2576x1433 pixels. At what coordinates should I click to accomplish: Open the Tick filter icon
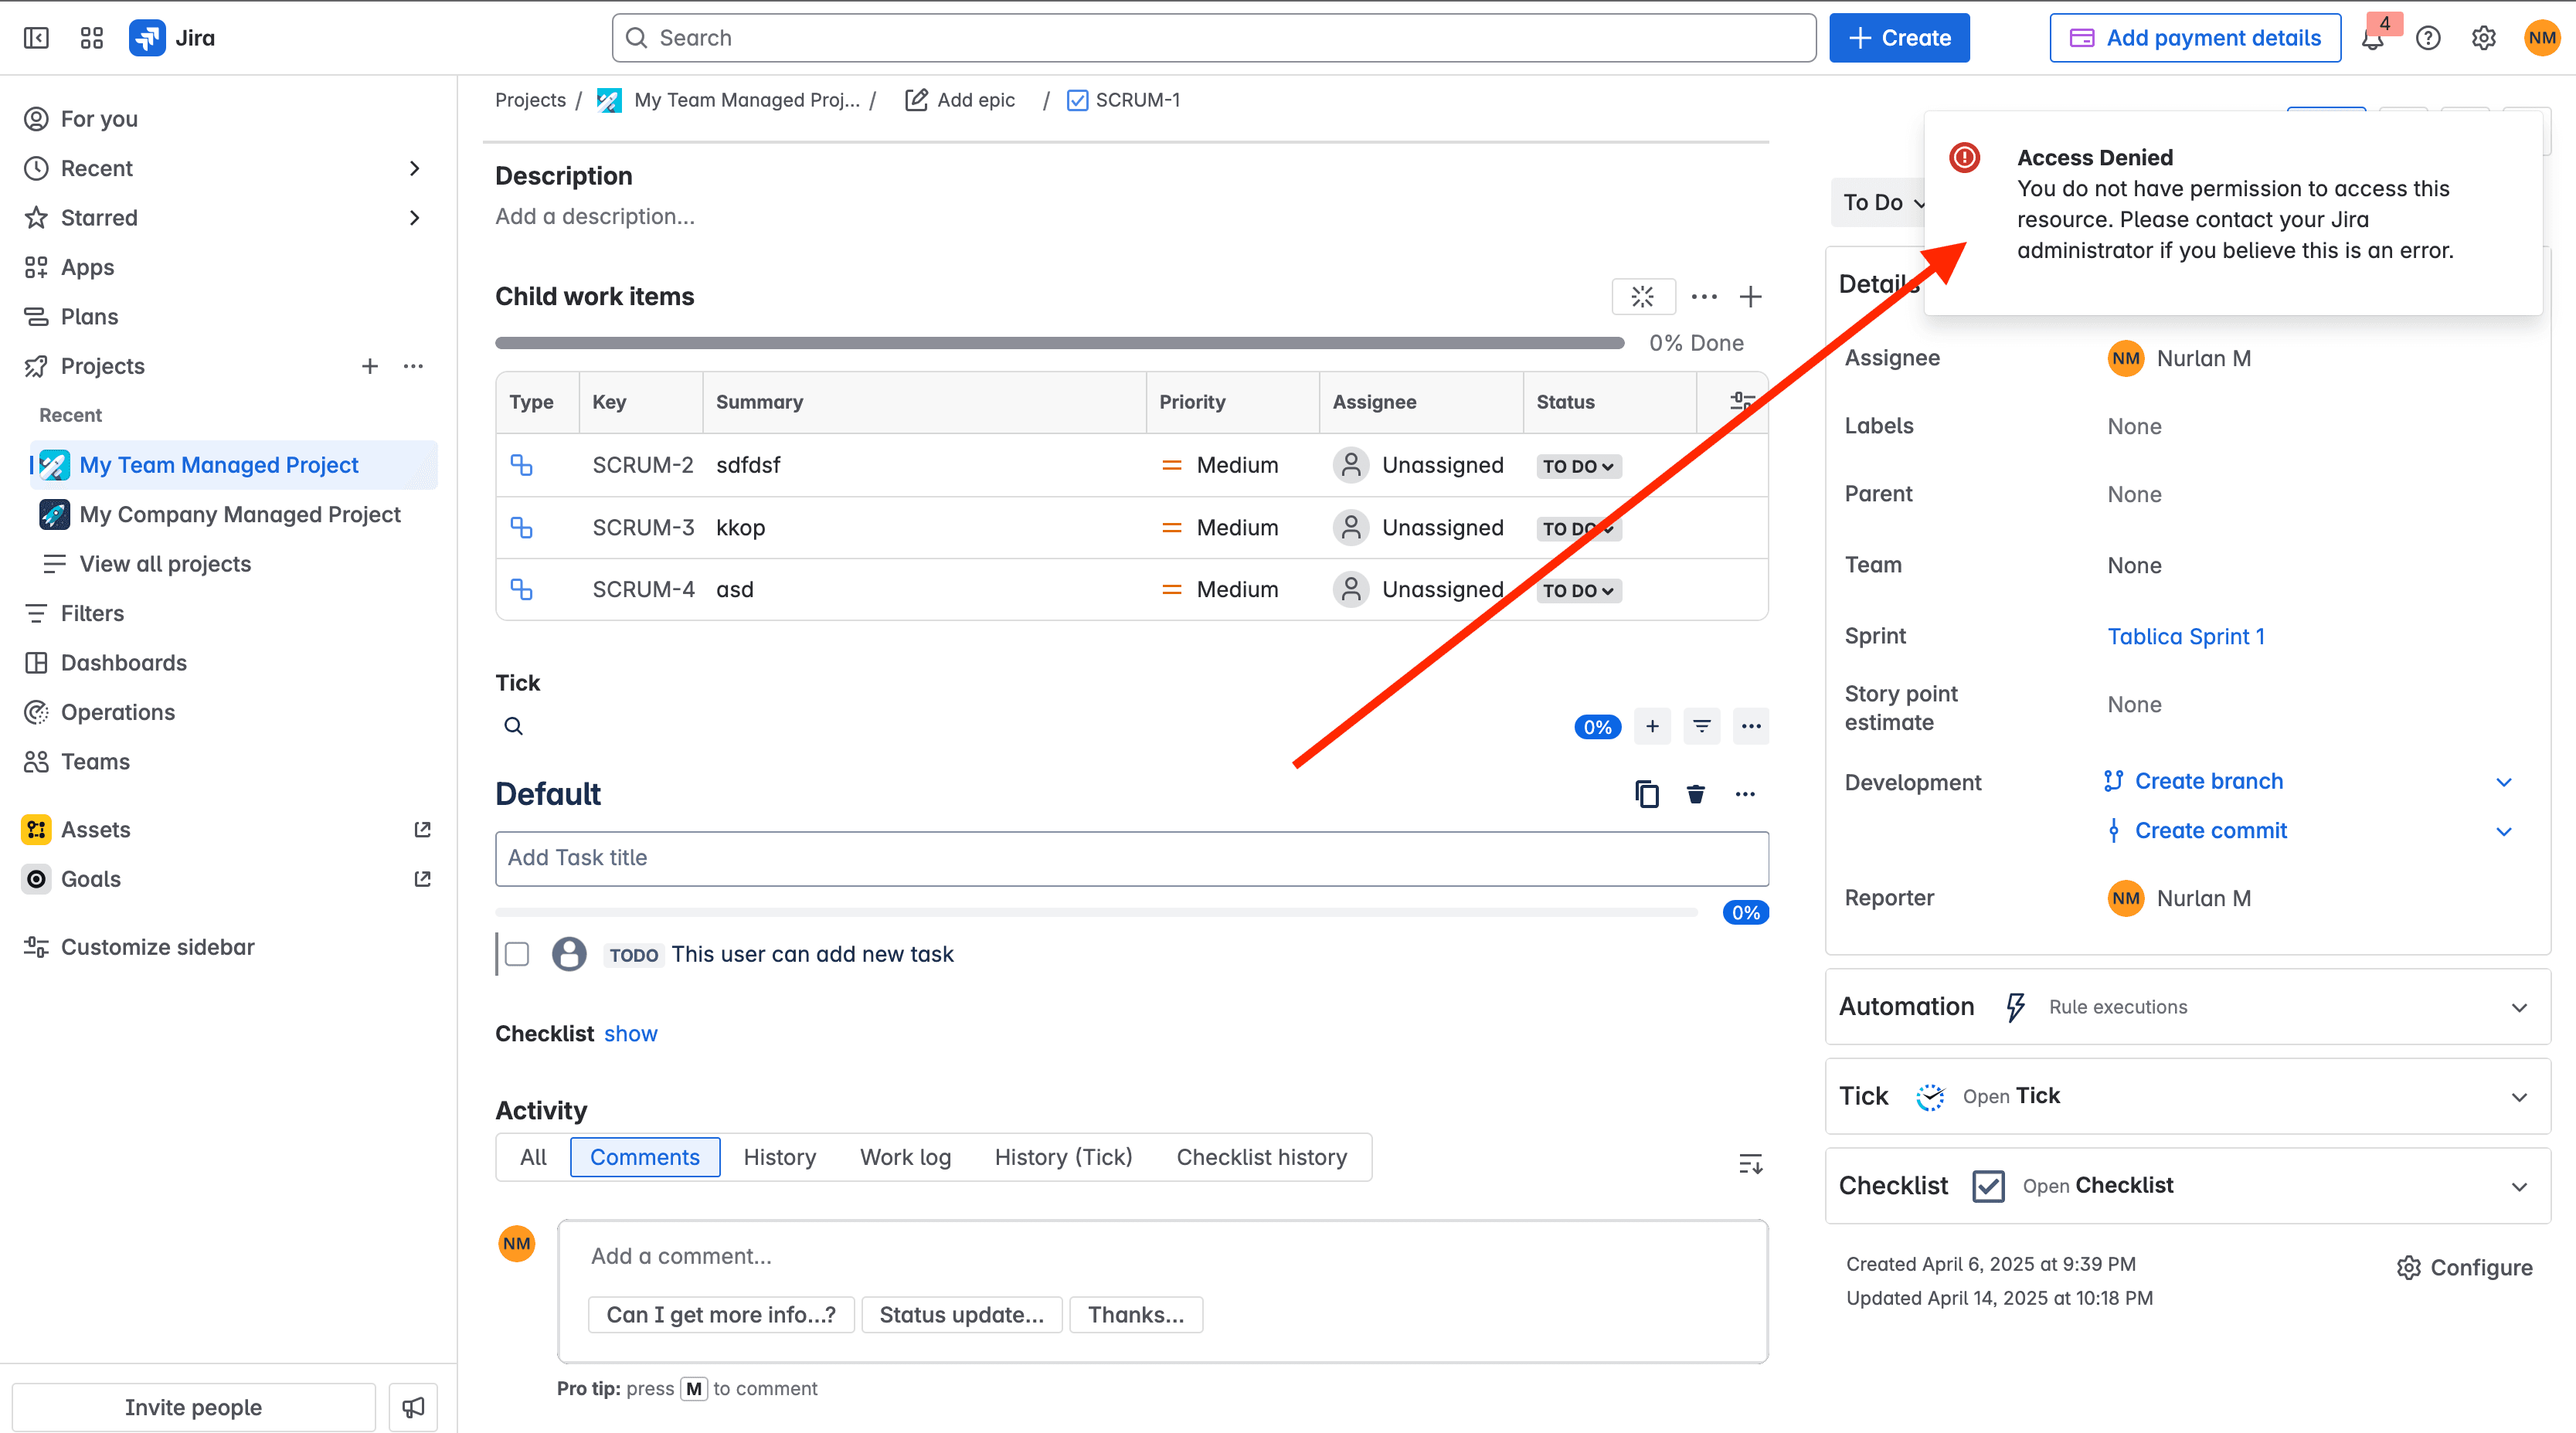[x=1702, y=726]
